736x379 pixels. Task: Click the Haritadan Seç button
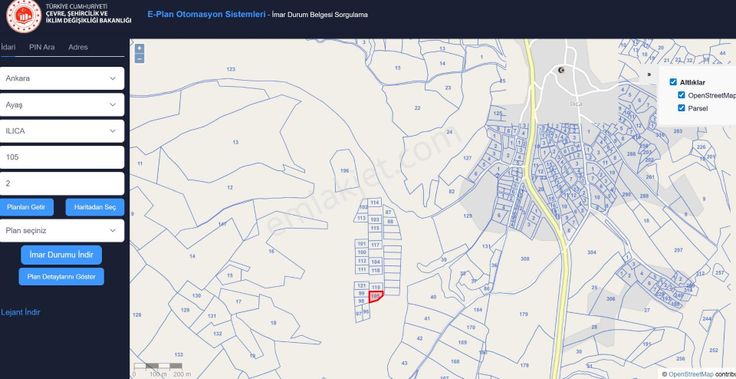pyautogui.click(x=95, y=207)
